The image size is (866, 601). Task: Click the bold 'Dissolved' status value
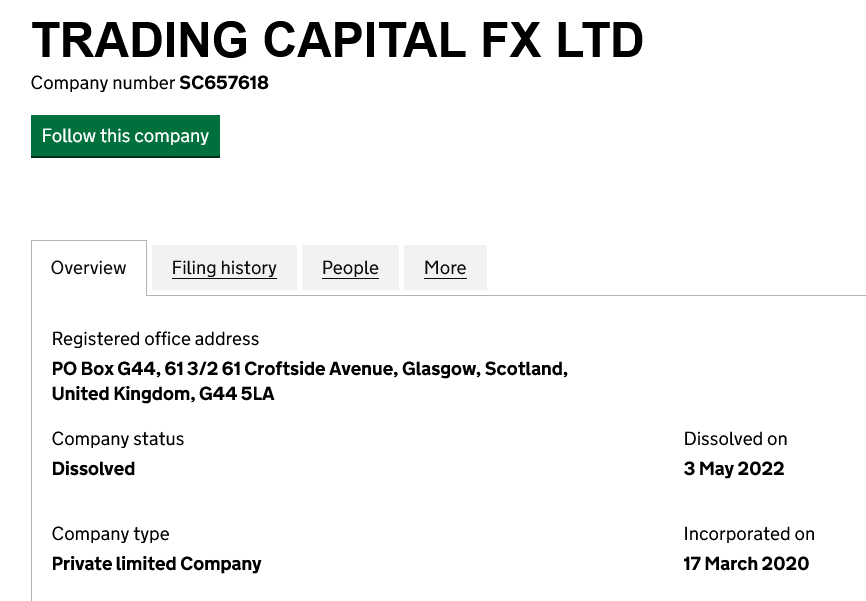93,469
